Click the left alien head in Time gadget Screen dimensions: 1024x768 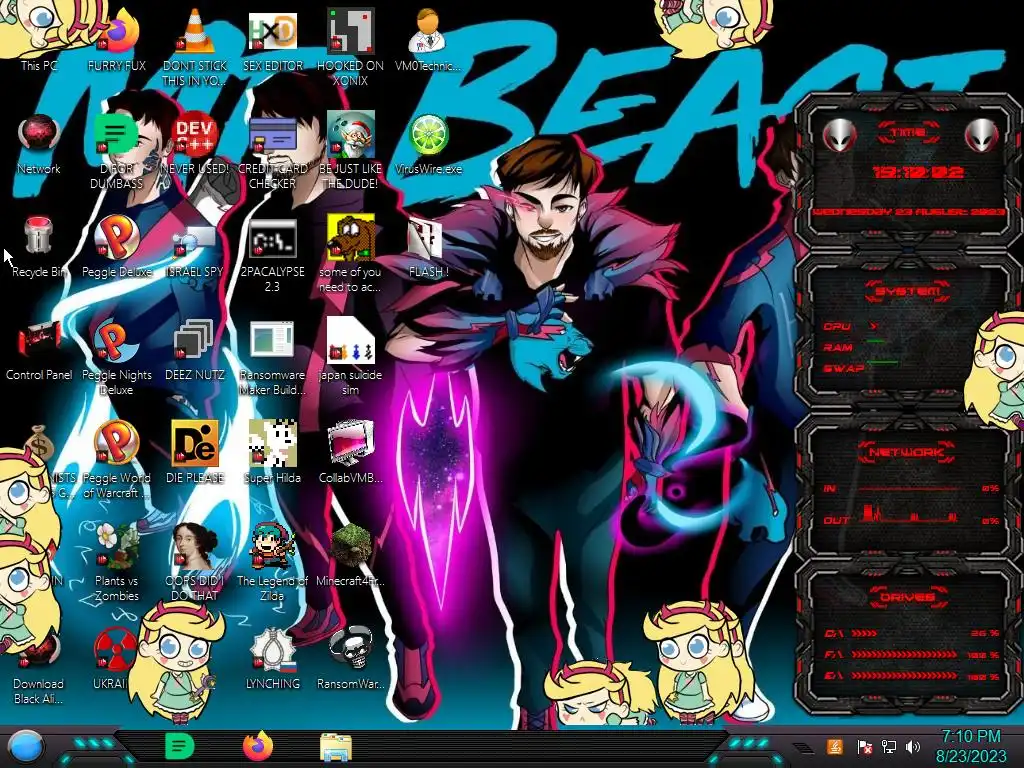[839, 136]
